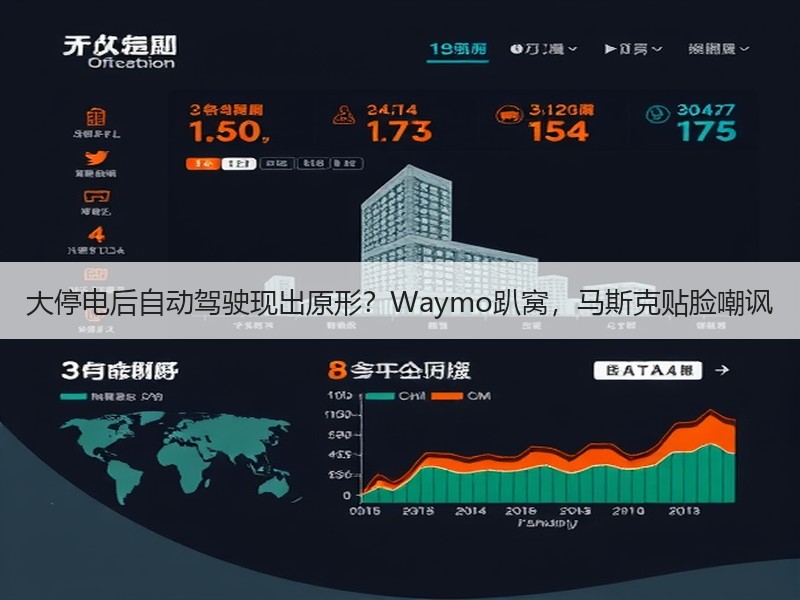Click the chart x-axis label '2018'

tap(521, 511)
